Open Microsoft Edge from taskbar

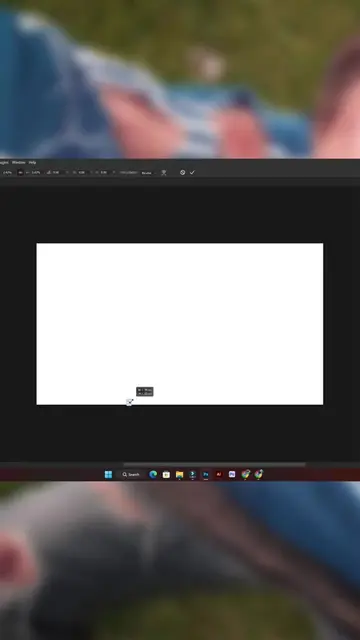pos(153,474)
